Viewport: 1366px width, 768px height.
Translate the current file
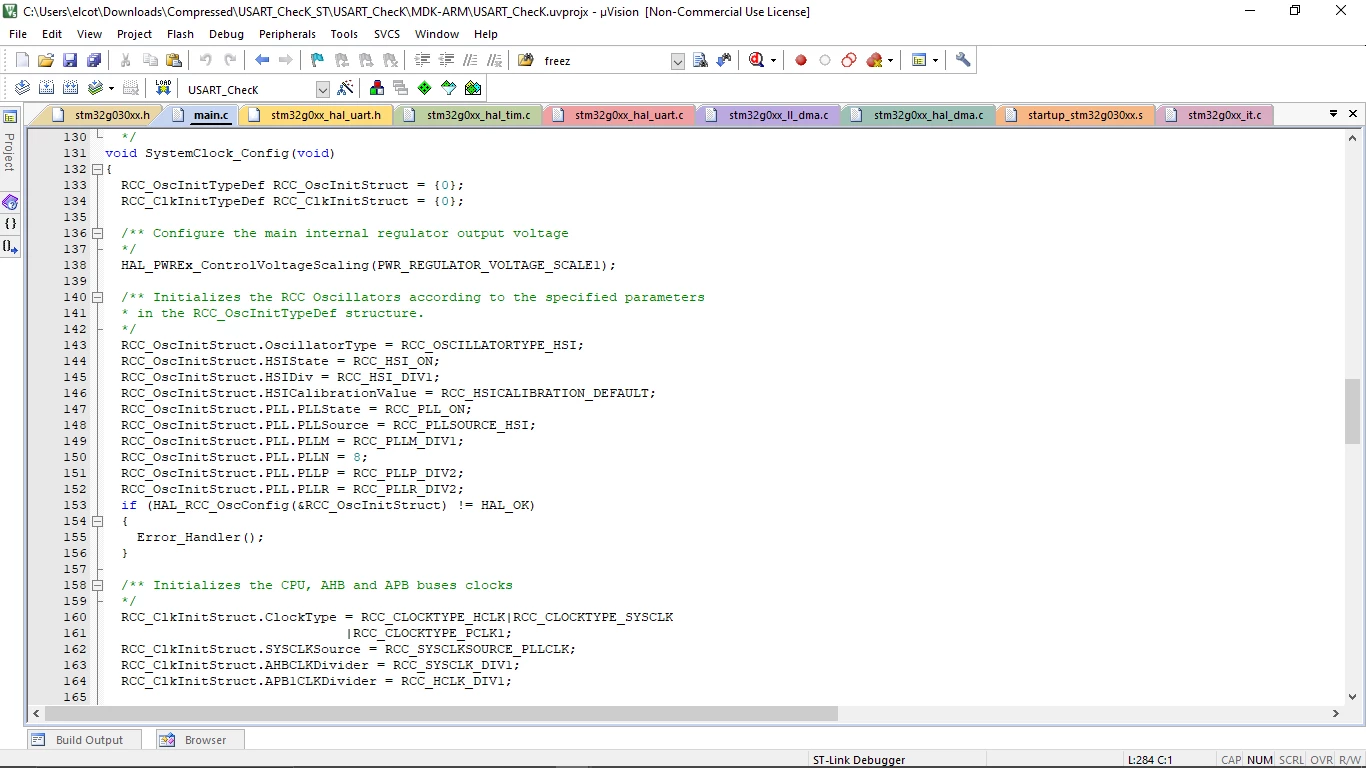click(22, 88)
